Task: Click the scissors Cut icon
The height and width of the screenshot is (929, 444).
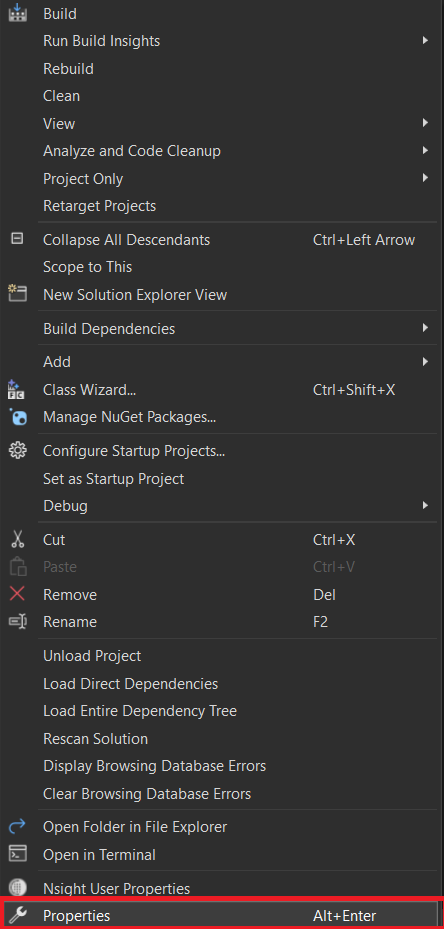Action: [x=18, y=539]
